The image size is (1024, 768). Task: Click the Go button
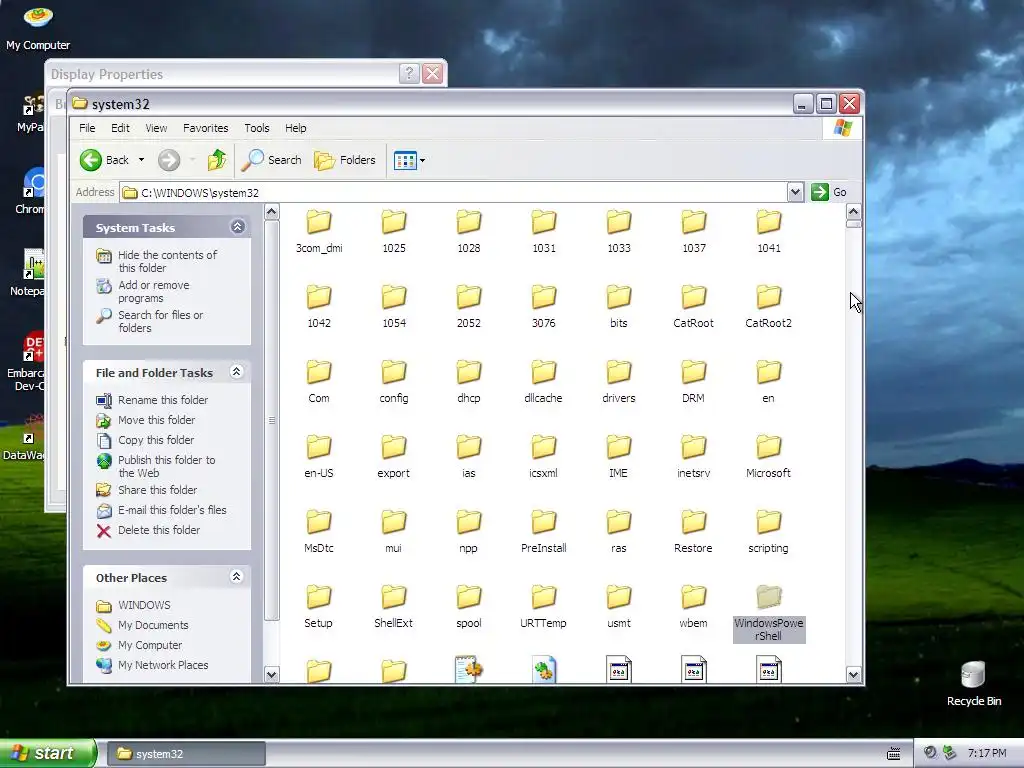[x=829, y=192]
